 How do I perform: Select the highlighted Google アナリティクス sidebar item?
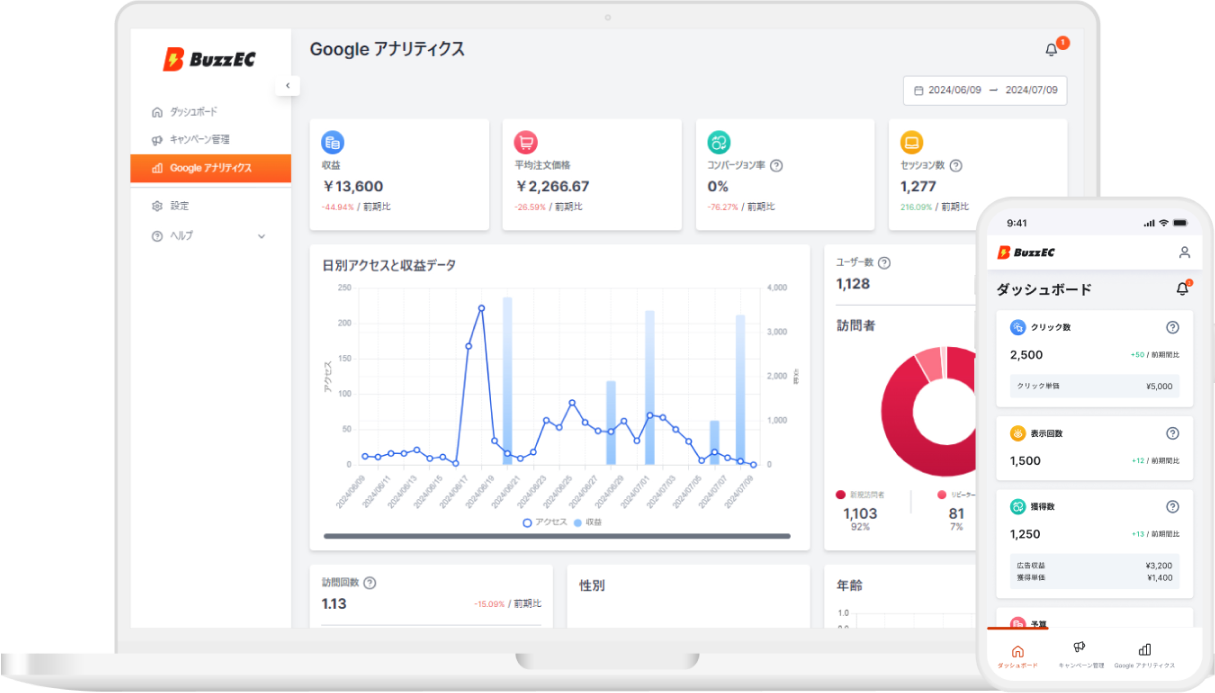pyautogui.click(x=210, y=168)
